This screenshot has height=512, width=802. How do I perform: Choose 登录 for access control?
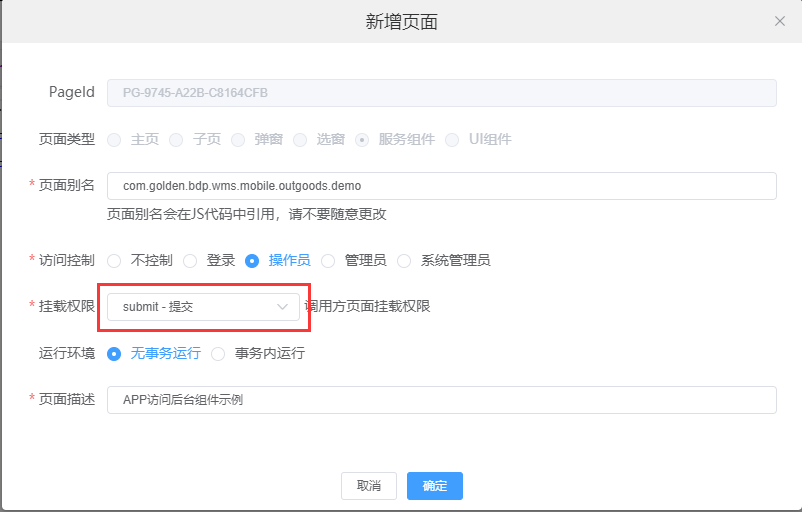(190, 261)
